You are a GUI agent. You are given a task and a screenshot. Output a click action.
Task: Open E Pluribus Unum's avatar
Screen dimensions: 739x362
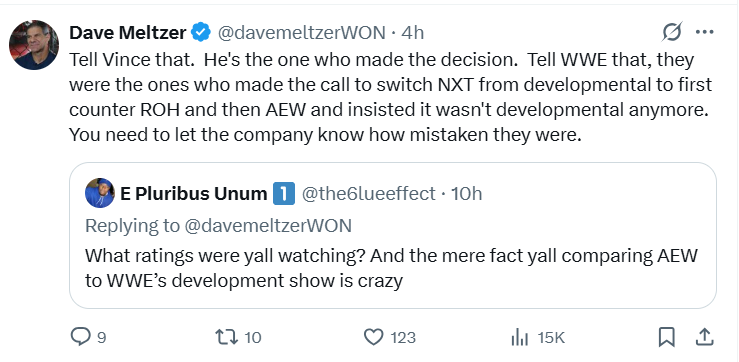pyautogui.click(x=100, y=193)
